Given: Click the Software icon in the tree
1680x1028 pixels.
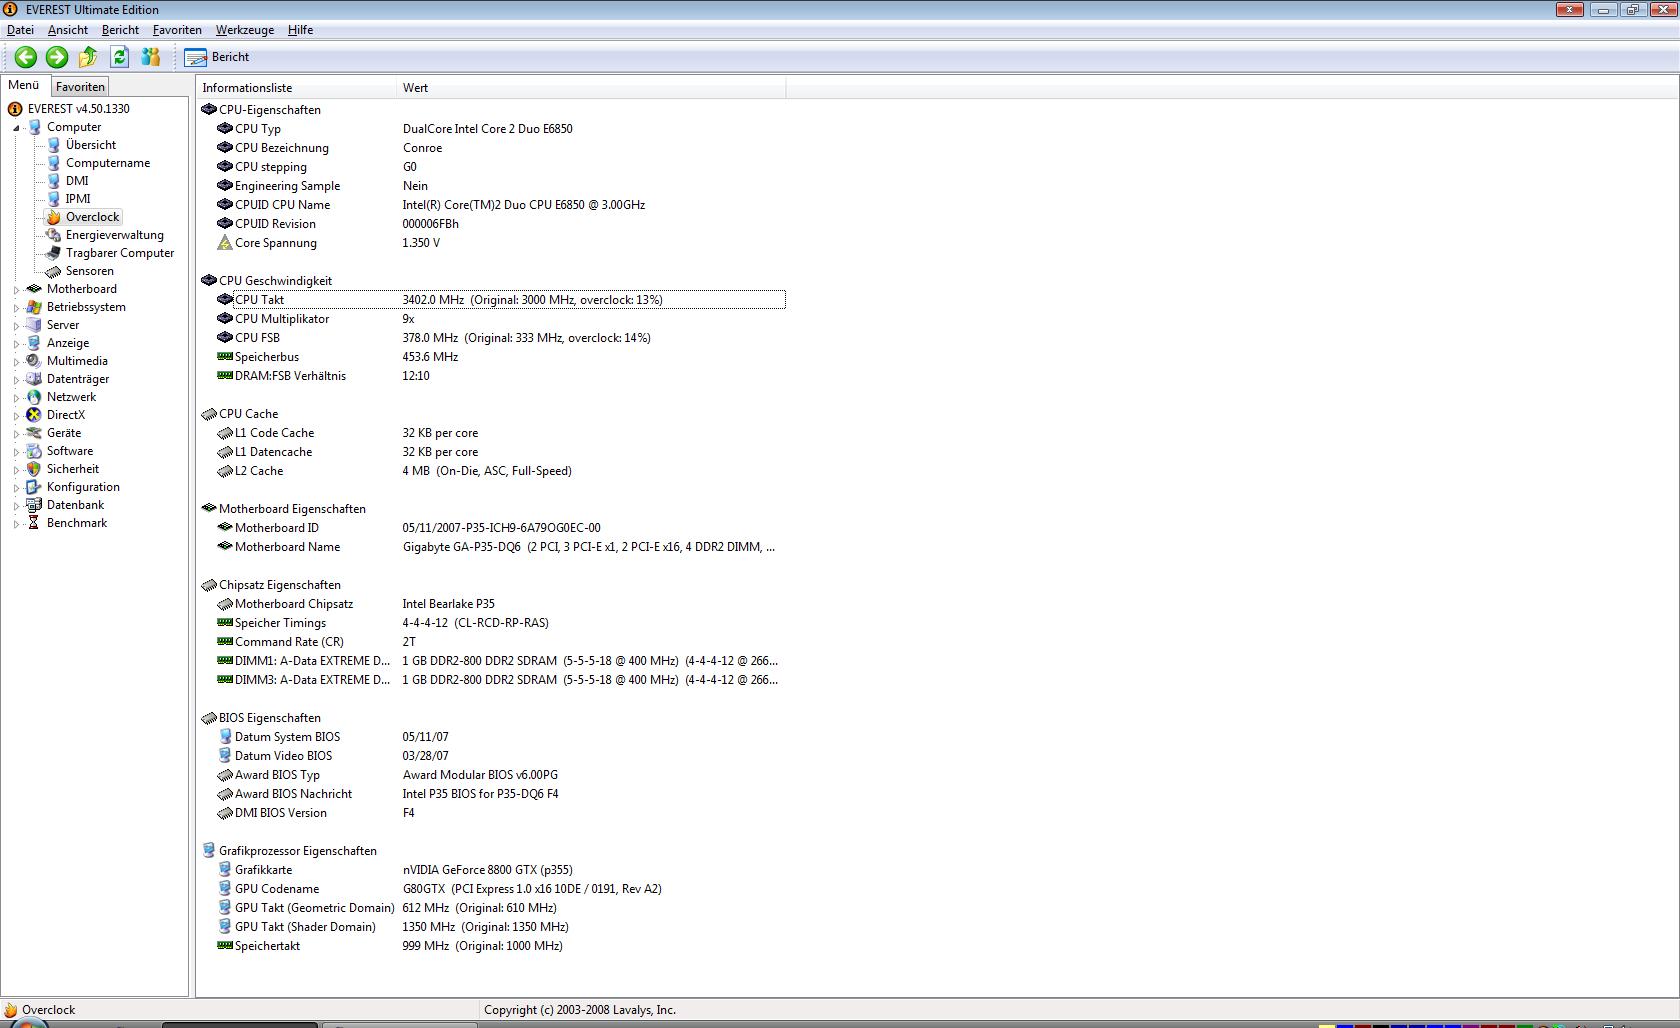Looking at the screenshot, I should tap(34, 451).
